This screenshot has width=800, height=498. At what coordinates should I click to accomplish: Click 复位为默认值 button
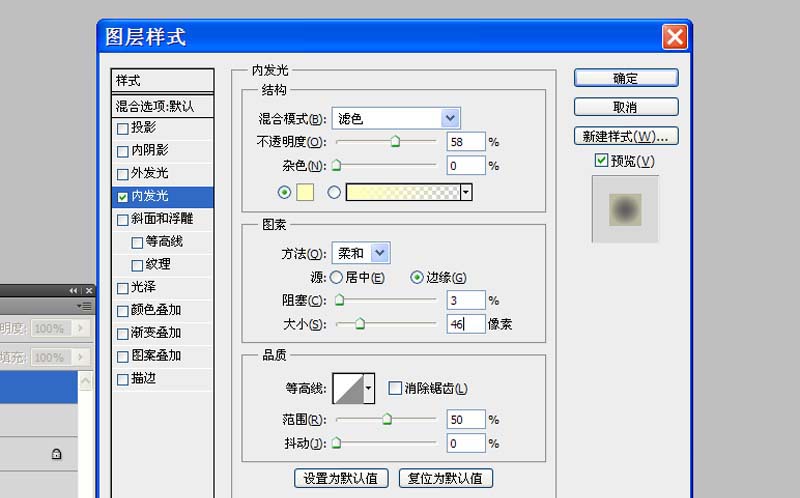pos(445,478)
